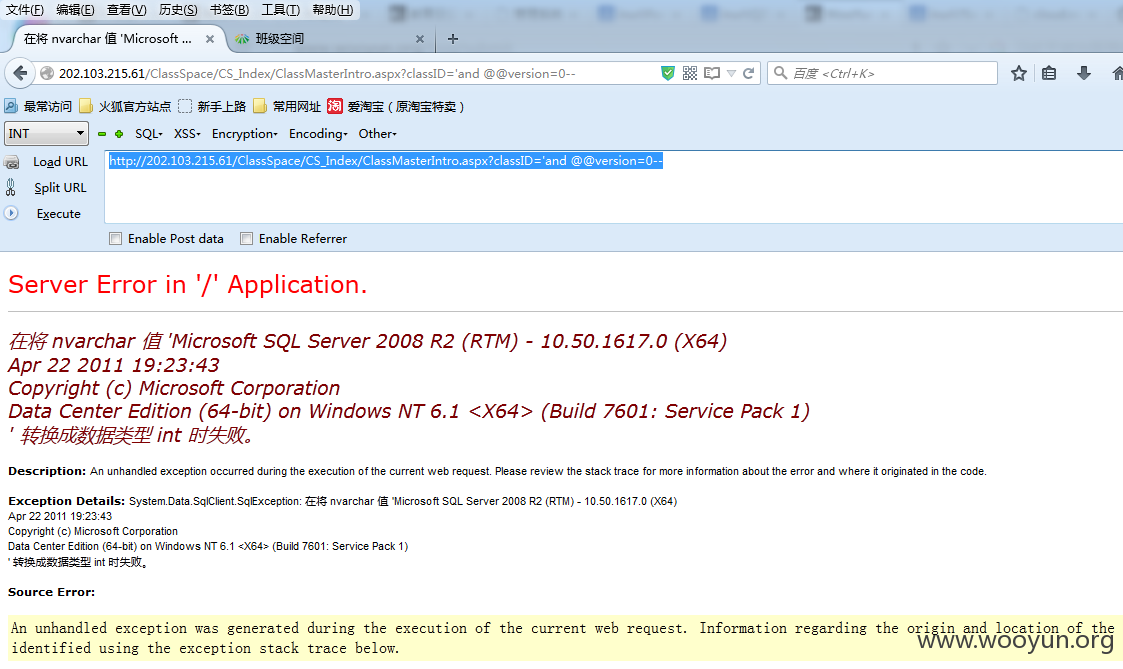Open the 文件(F) menu

[25, 9]
